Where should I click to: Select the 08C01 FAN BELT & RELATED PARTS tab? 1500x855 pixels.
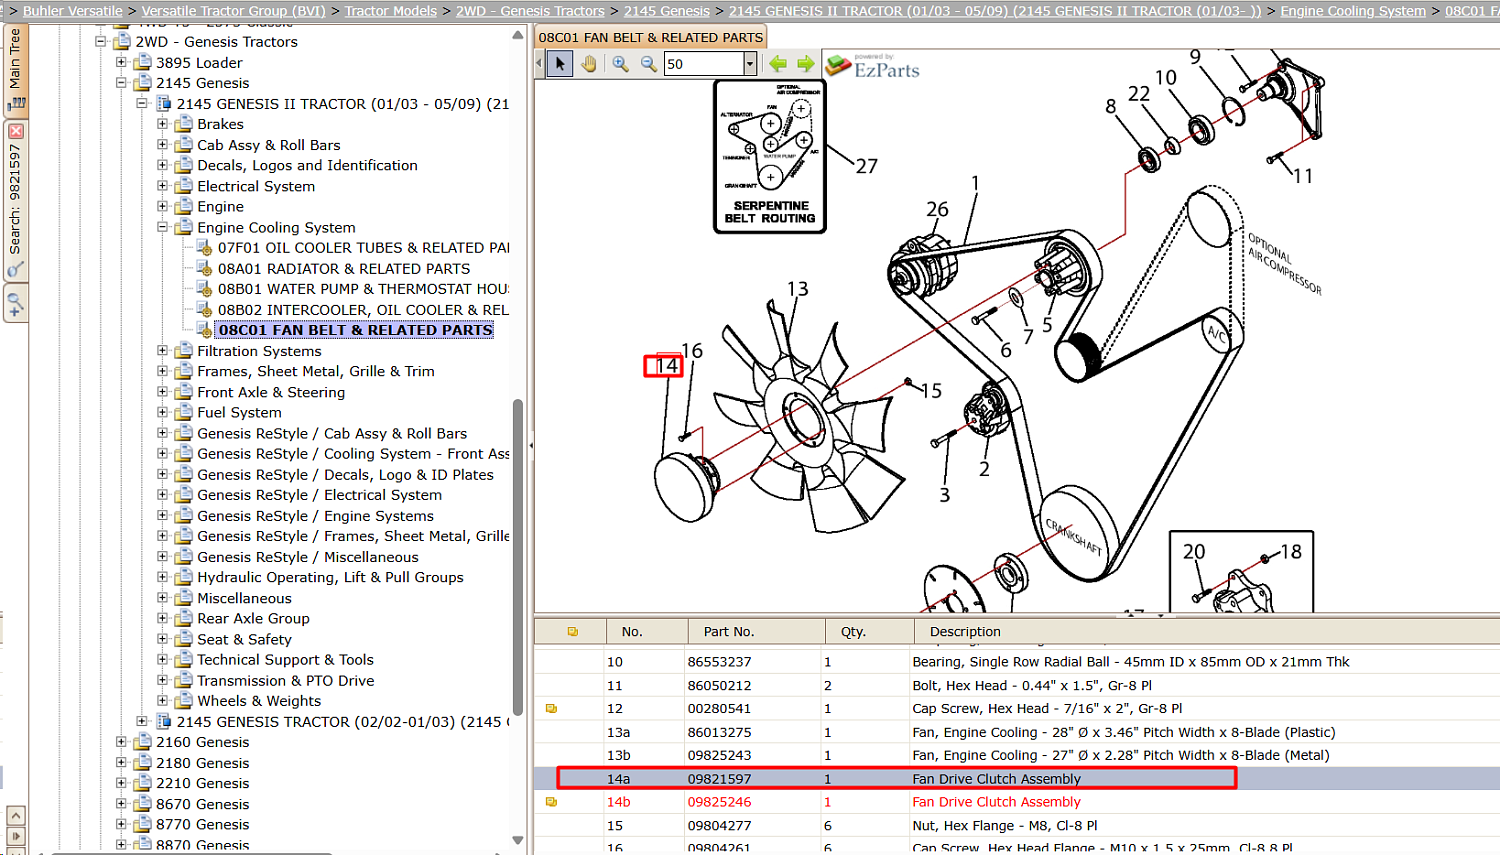[x=651, y=37]
